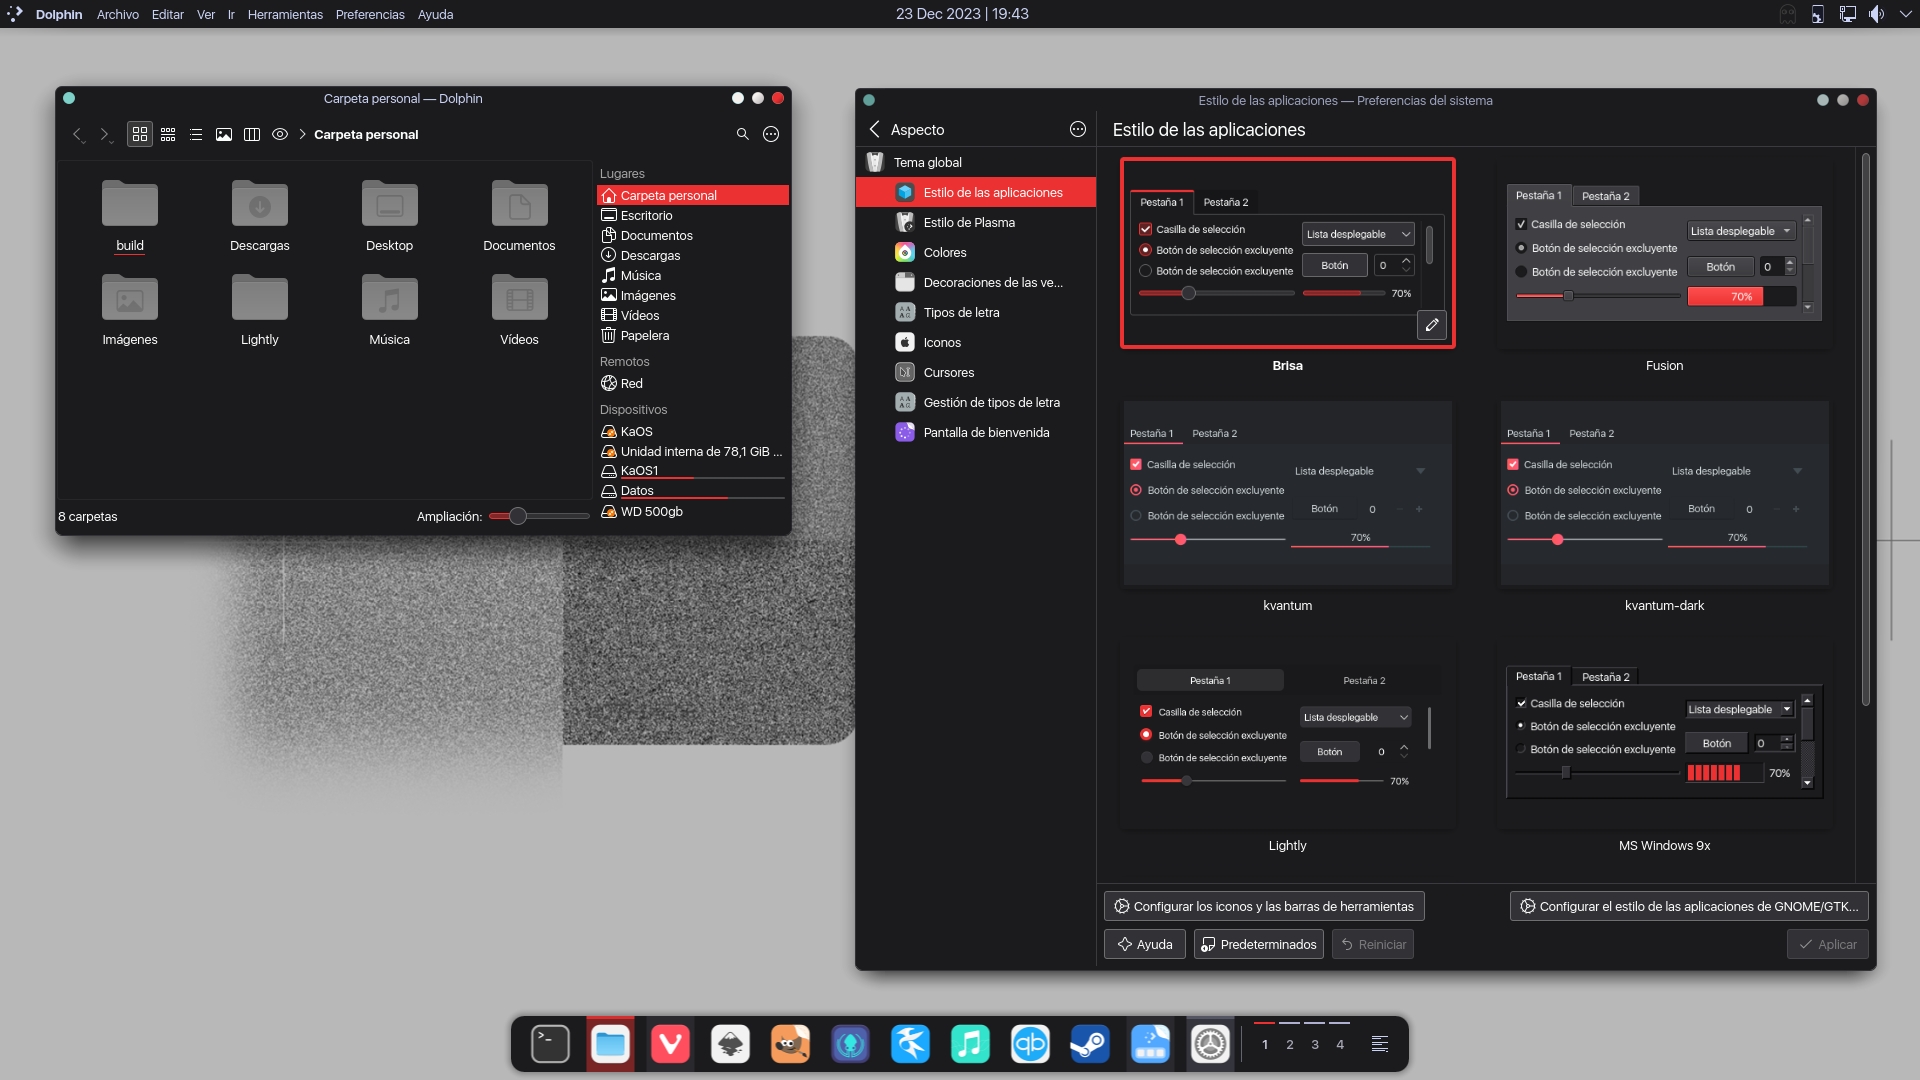
Task: Select Red under Remotos
Action: click(x=692, y=384)
